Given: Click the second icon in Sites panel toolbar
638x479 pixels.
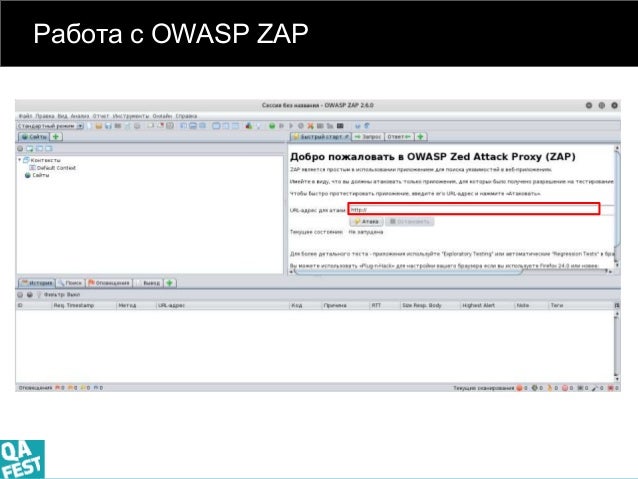Looking at the screenshot, I should [x=30, y=149].
